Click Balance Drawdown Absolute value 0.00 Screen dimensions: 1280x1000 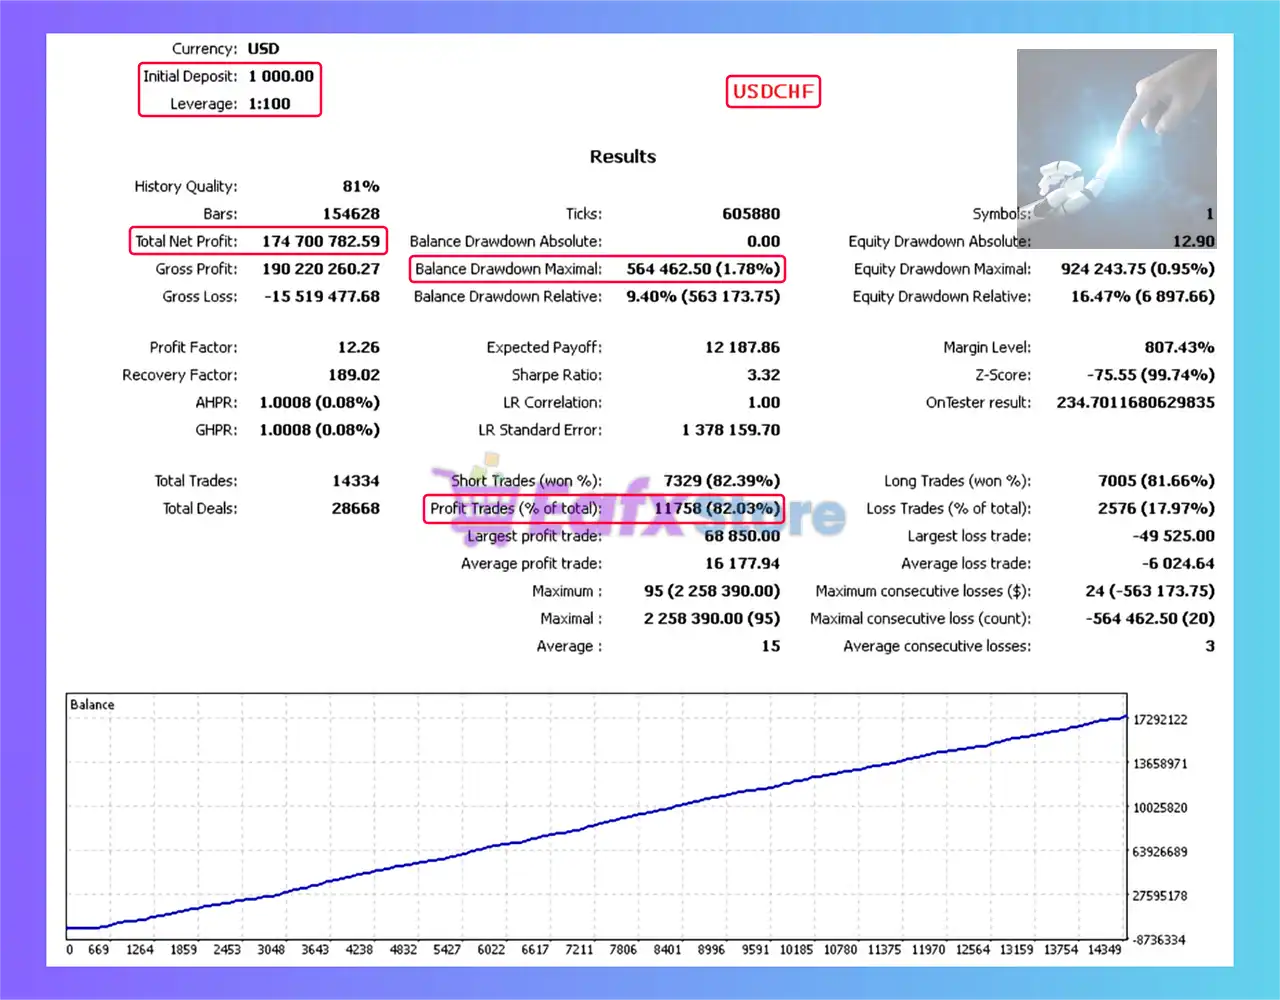(763, 241)
